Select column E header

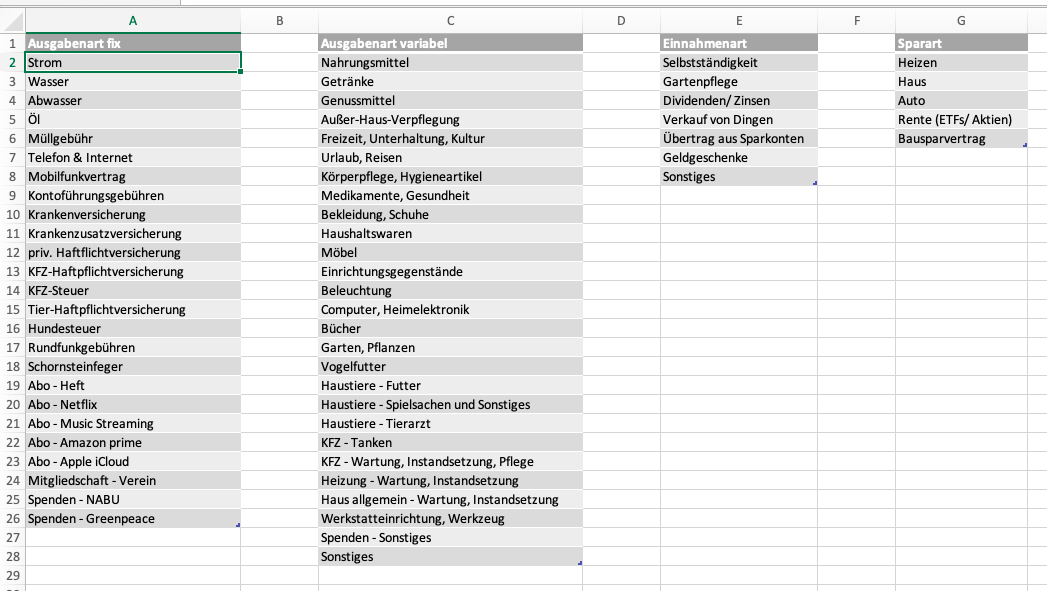[x=739, y=21]
